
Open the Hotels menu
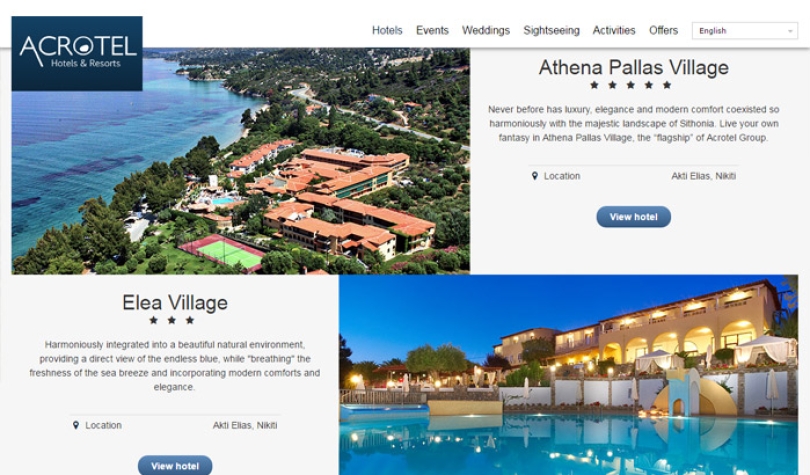click(387, 30)
